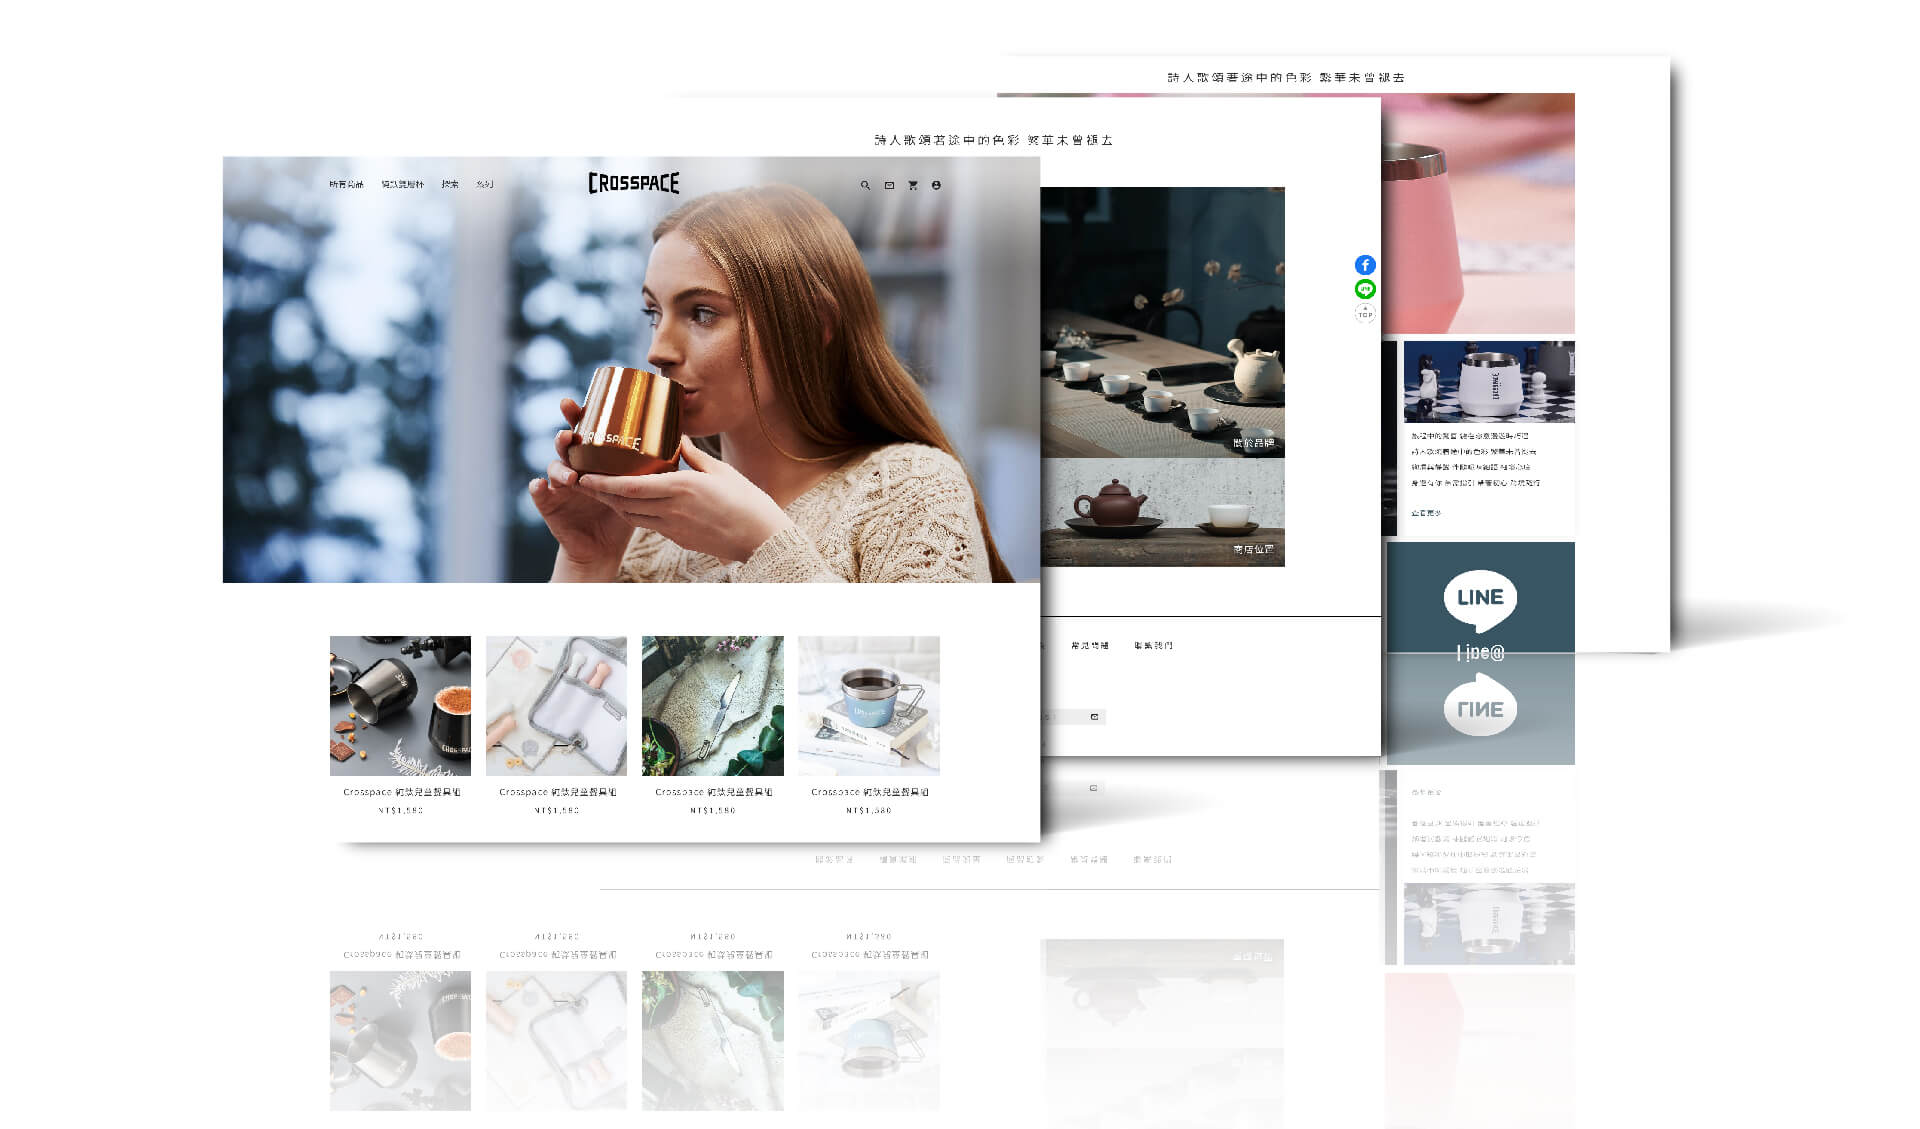Click product title under black cups image

pyautogui.click(x=401, y=792)
